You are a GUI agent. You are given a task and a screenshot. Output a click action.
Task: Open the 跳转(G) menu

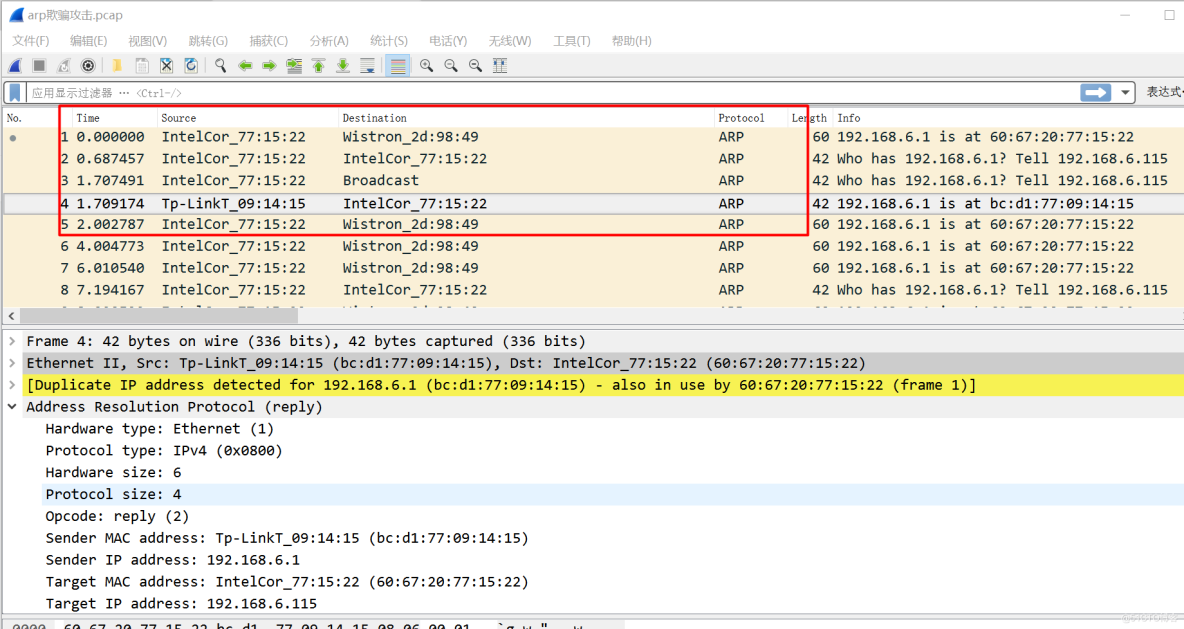pos(208,41)
